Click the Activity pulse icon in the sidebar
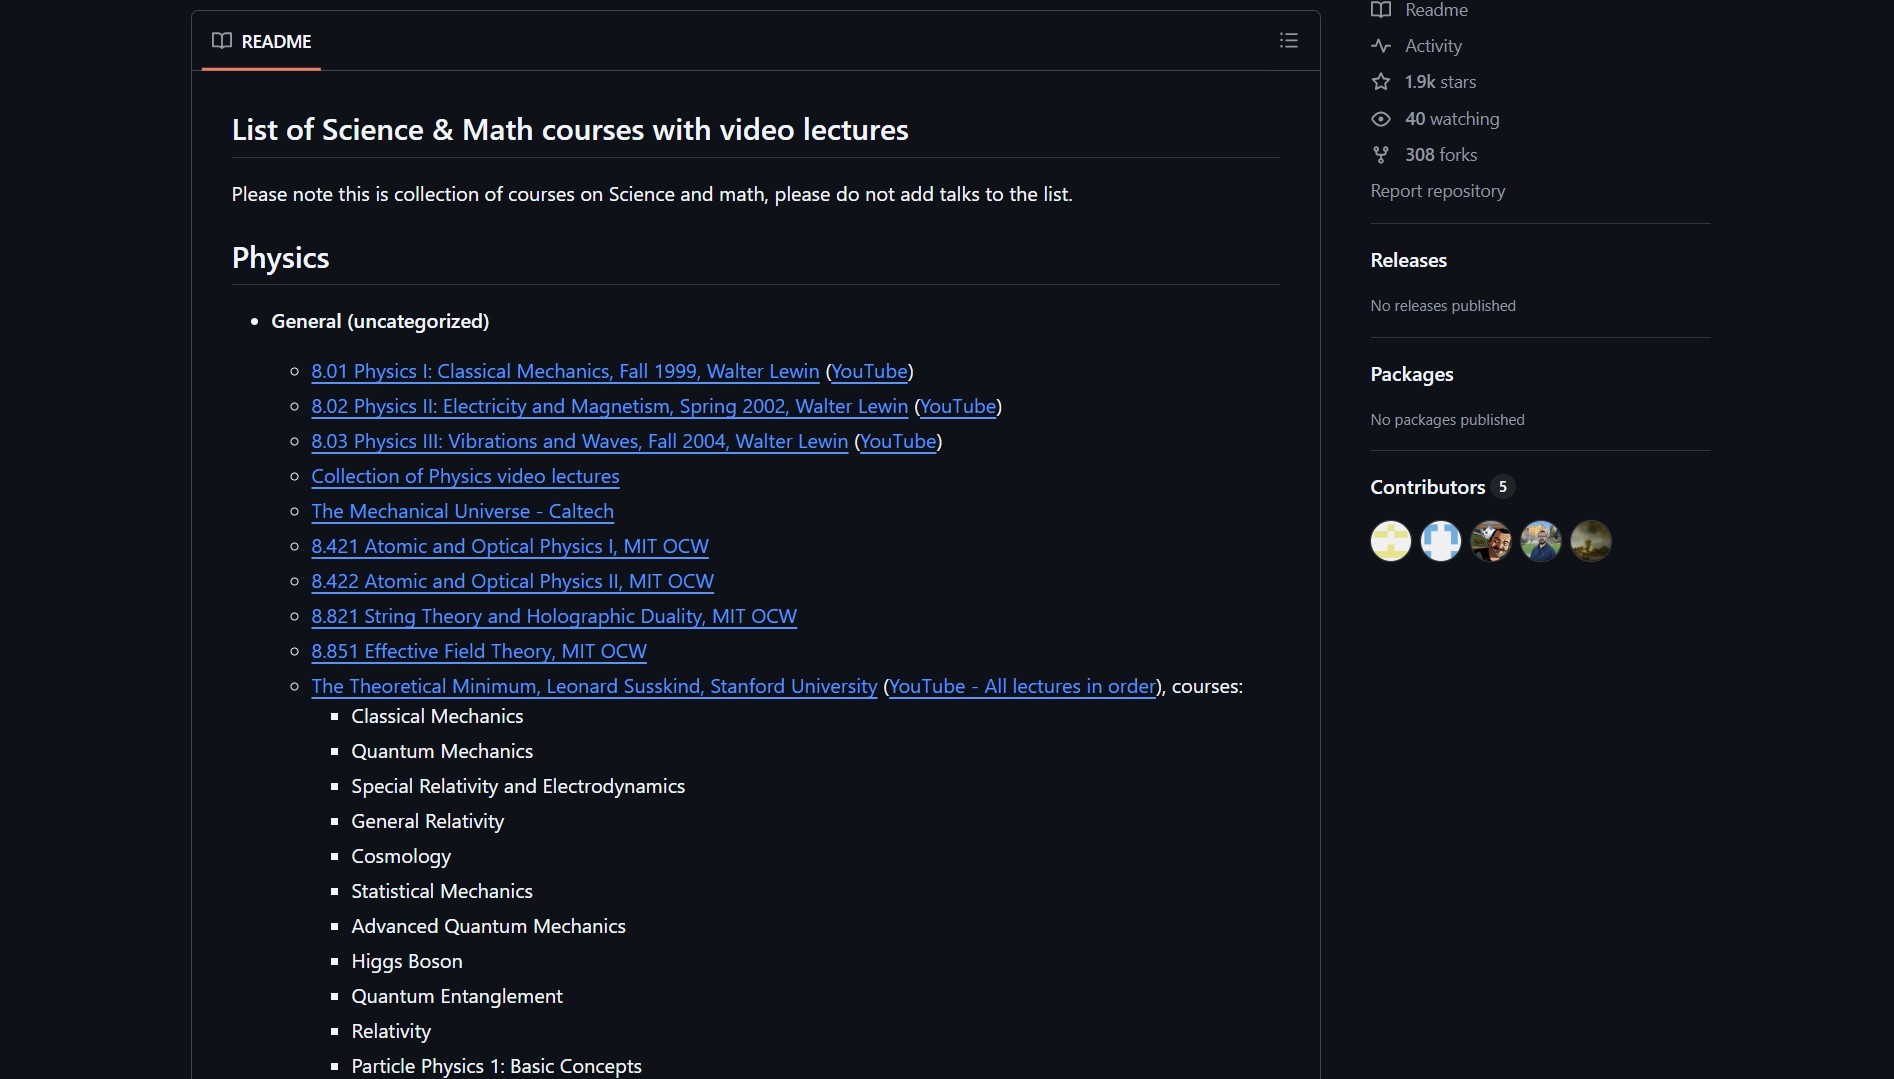This screenshot has height=1079, width=1894. pos(1382,46)
